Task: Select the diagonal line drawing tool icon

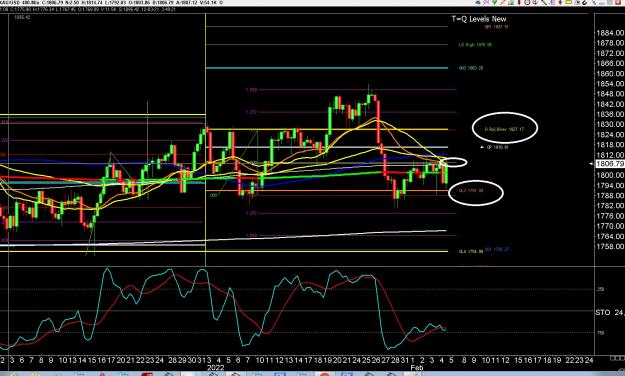Action: coord(544,2)
